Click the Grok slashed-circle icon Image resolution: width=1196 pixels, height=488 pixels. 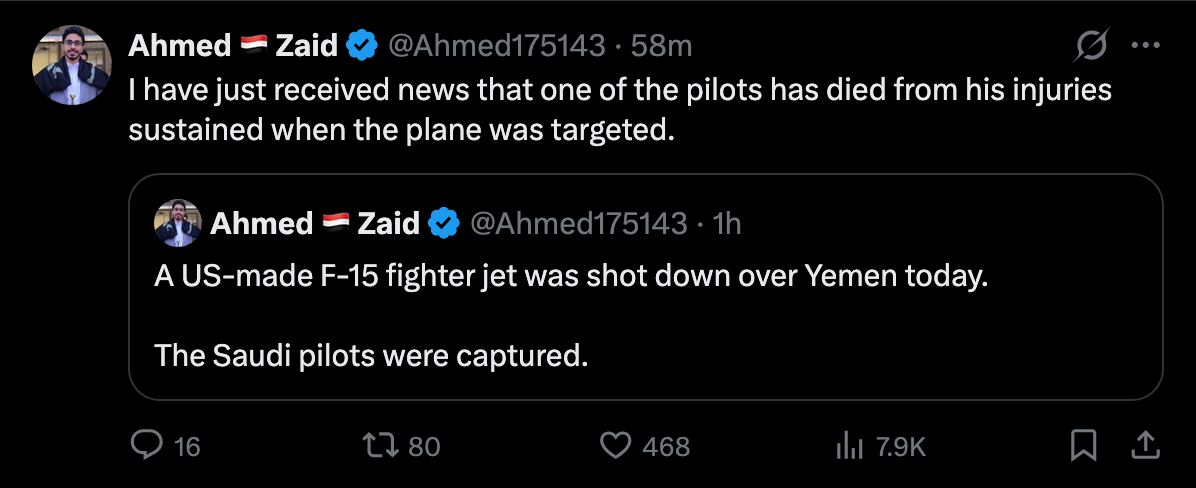(1092, 47)
